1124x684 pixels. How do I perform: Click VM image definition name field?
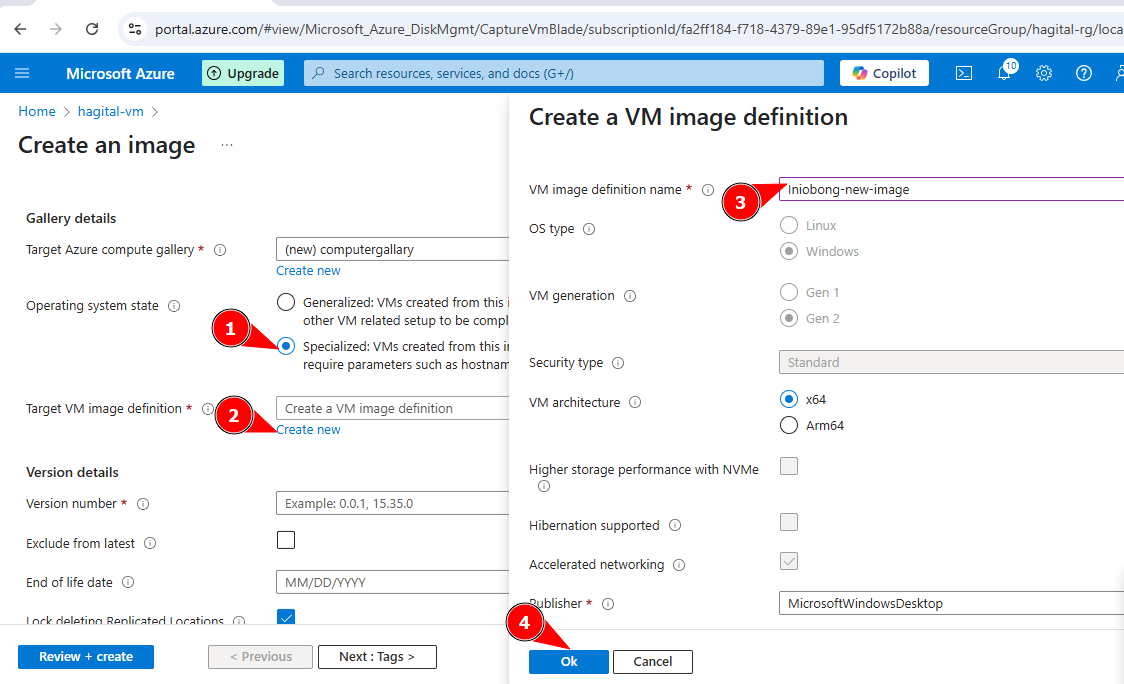point(951,189)
